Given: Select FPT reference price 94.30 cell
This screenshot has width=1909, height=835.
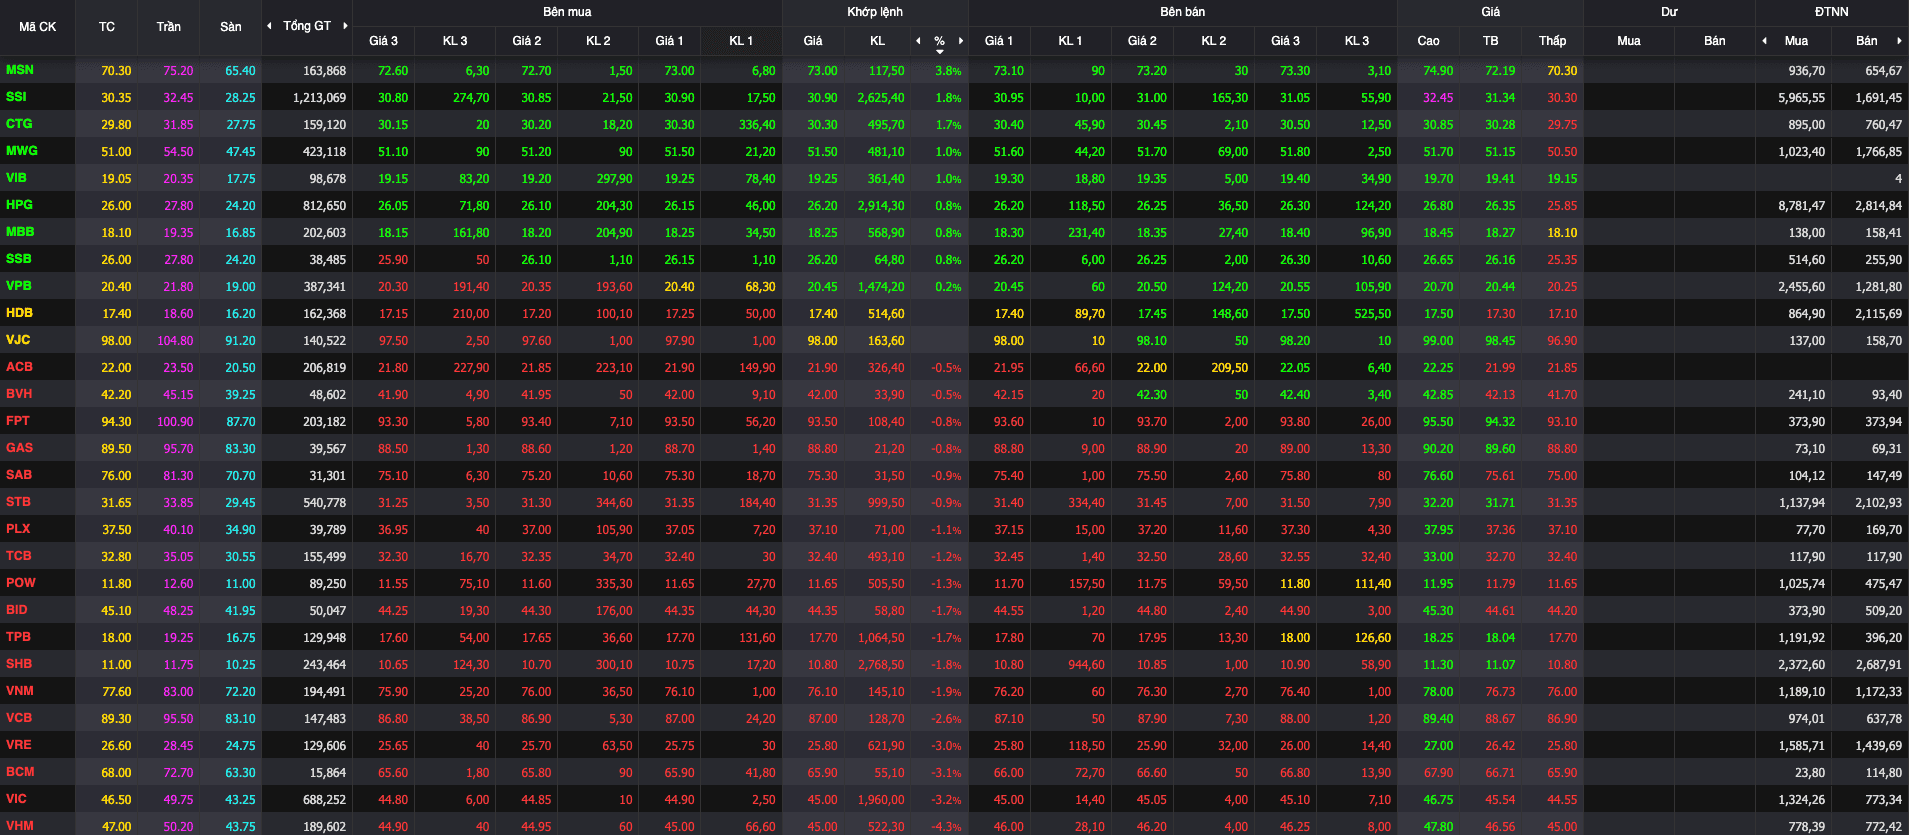Looking at the screenshot, I should 116,422.
